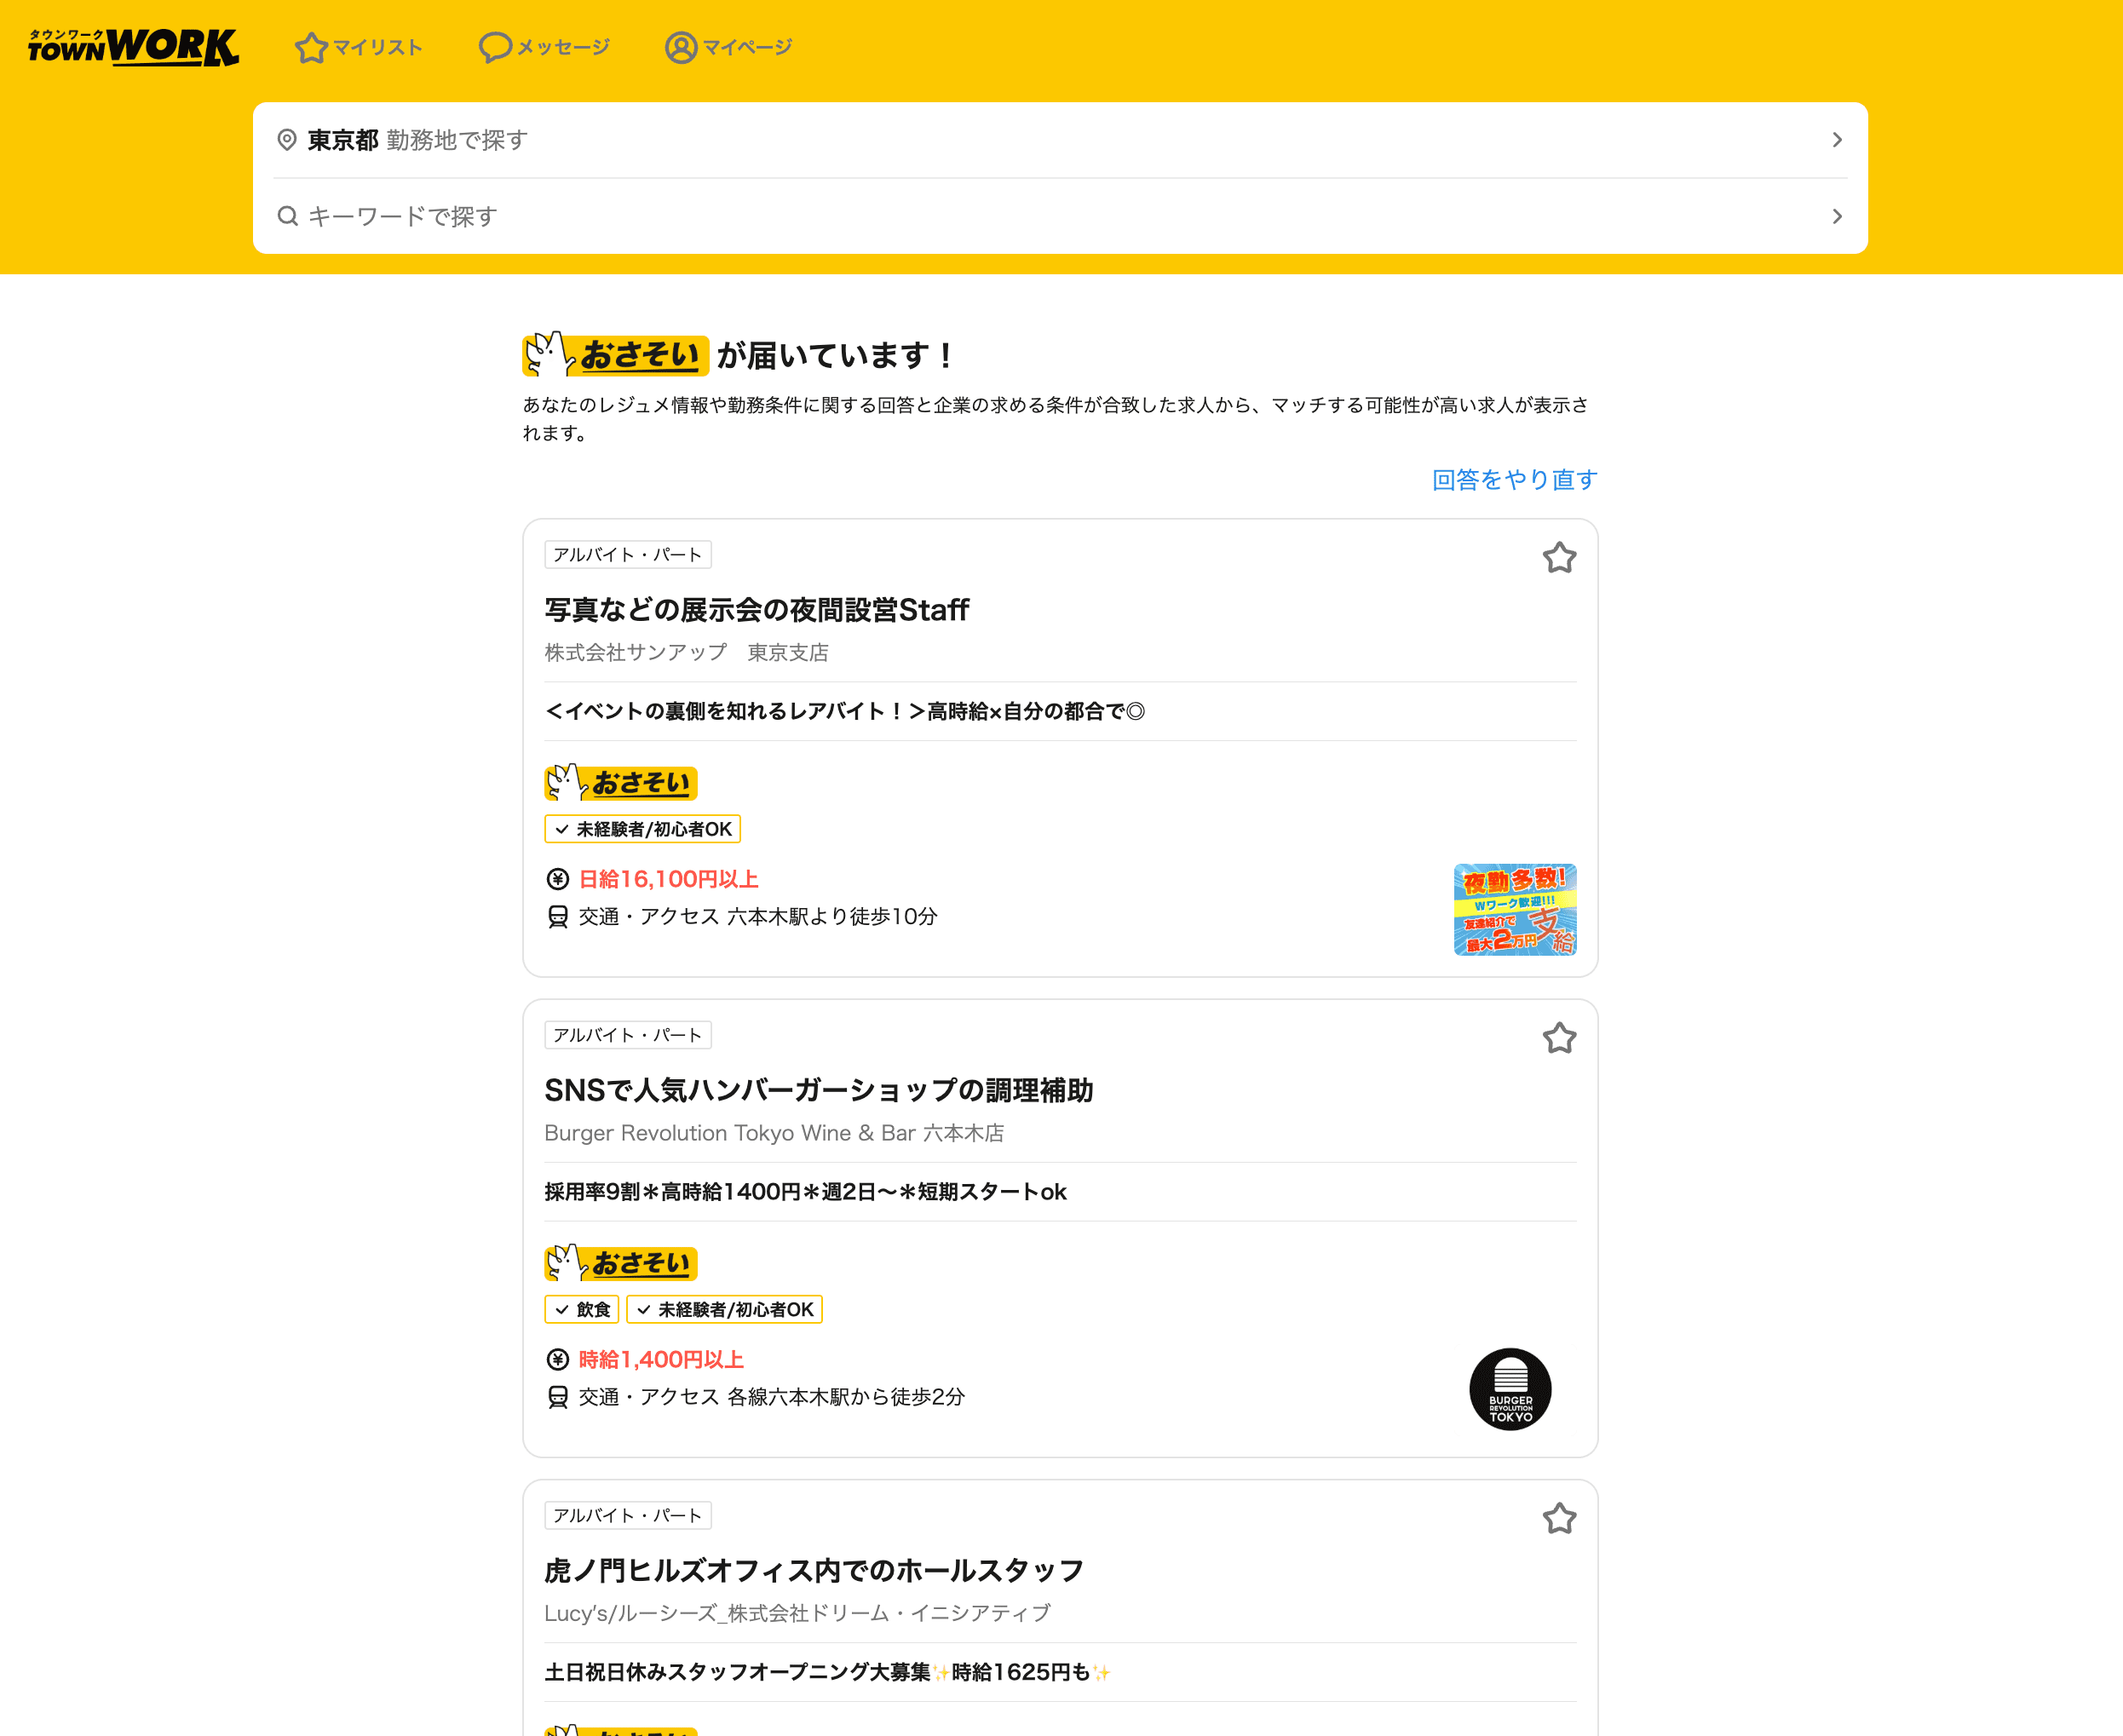Expand the 勤務地で探す chevron

coord(1836,140)
